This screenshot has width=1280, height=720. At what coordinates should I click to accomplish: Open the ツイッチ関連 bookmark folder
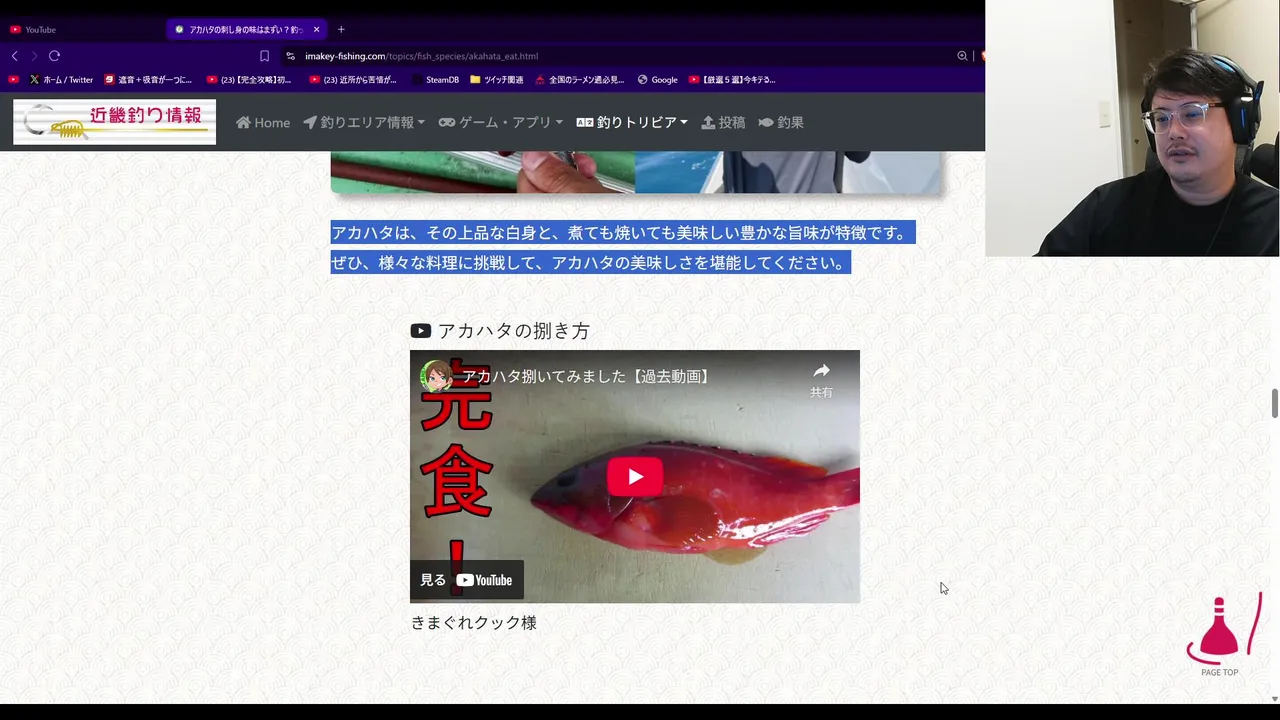[x=496, y=80]
